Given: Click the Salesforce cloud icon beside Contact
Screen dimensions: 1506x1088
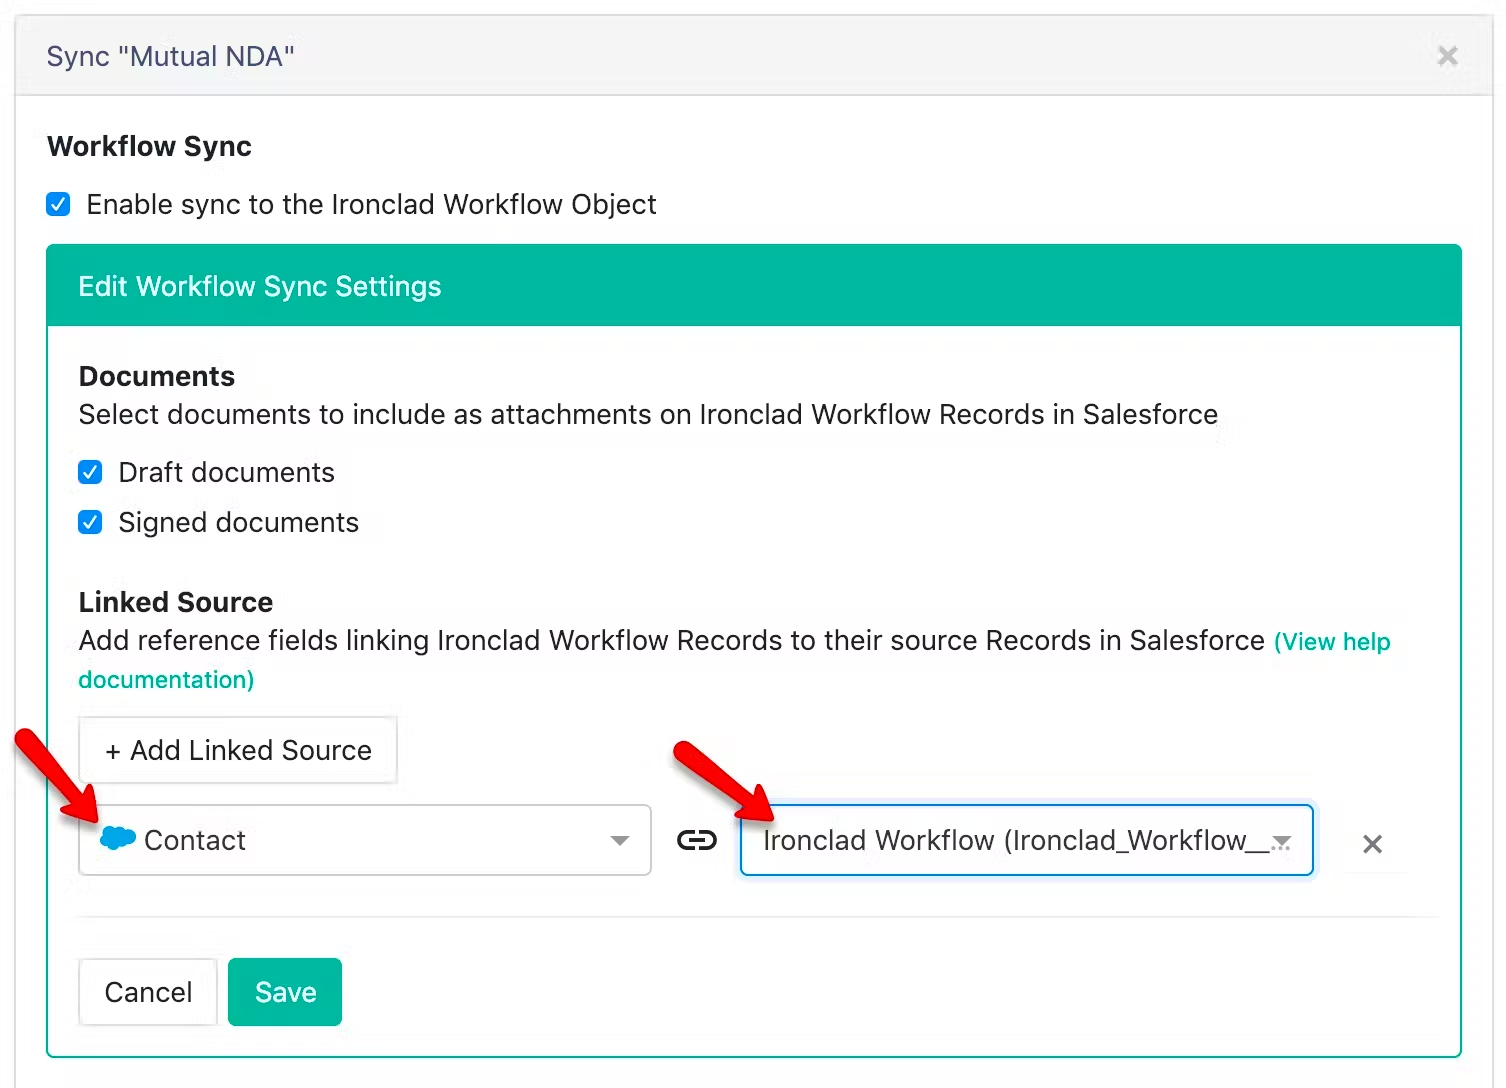Looking at the screenshot, I should [118, 838].
